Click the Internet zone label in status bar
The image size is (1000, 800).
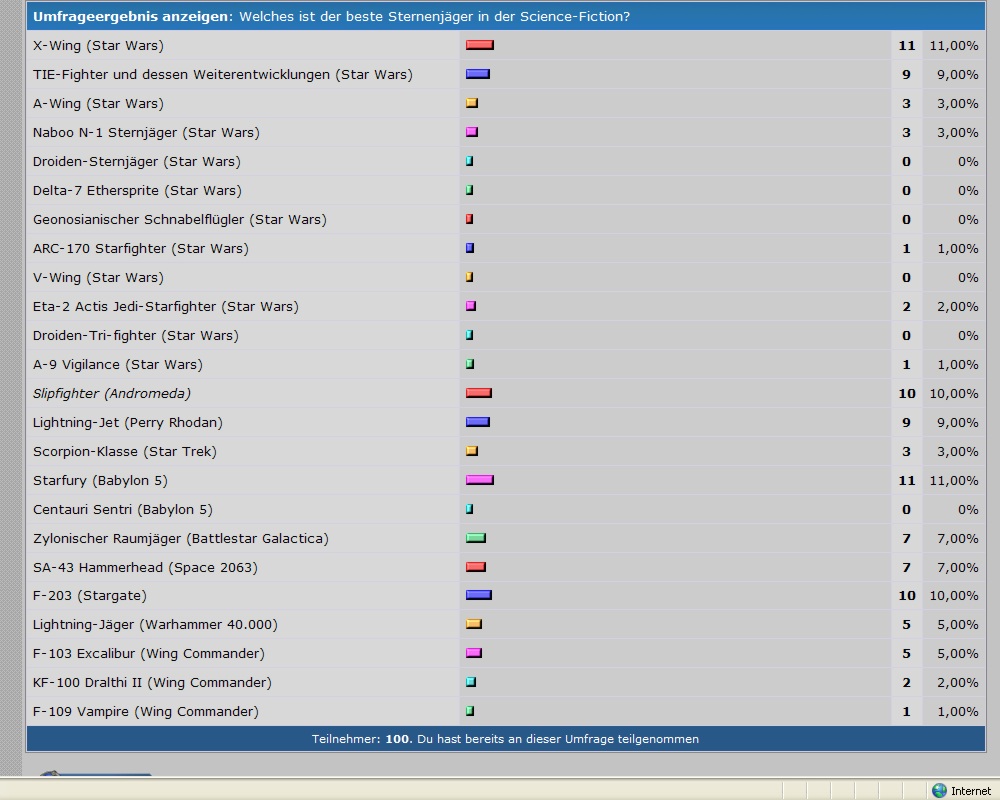[971, 791]
